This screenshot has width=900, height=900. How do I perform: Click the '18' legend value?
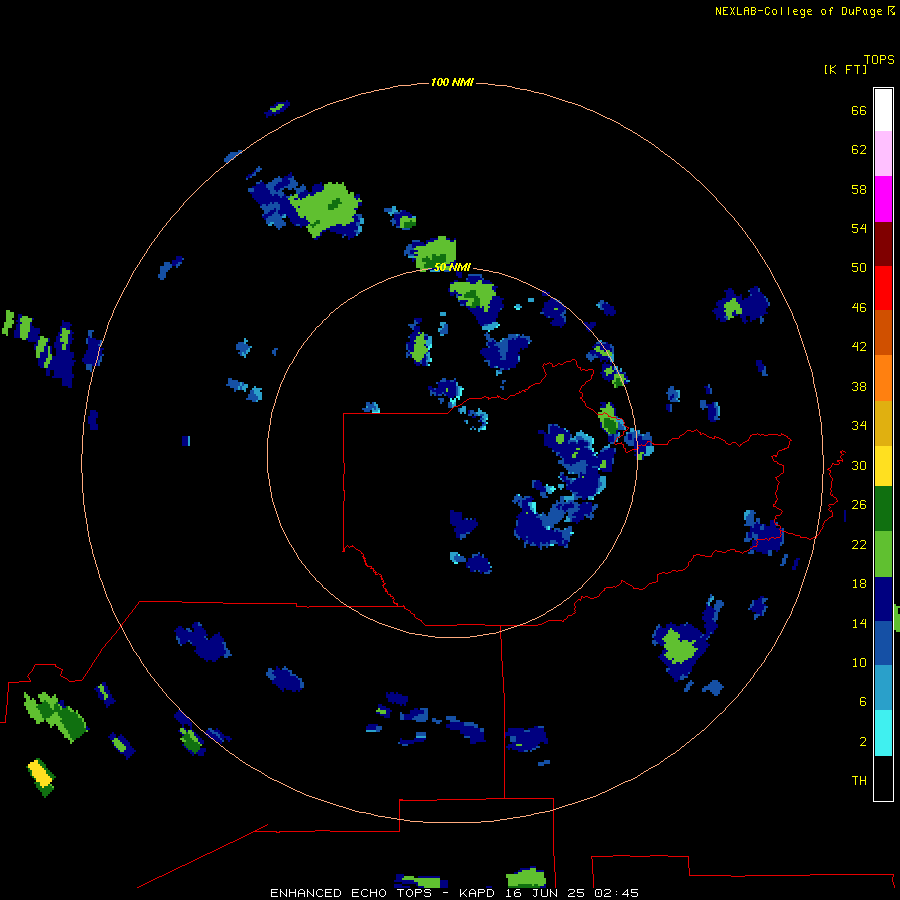pyautogui.click(x=859, y=584)
